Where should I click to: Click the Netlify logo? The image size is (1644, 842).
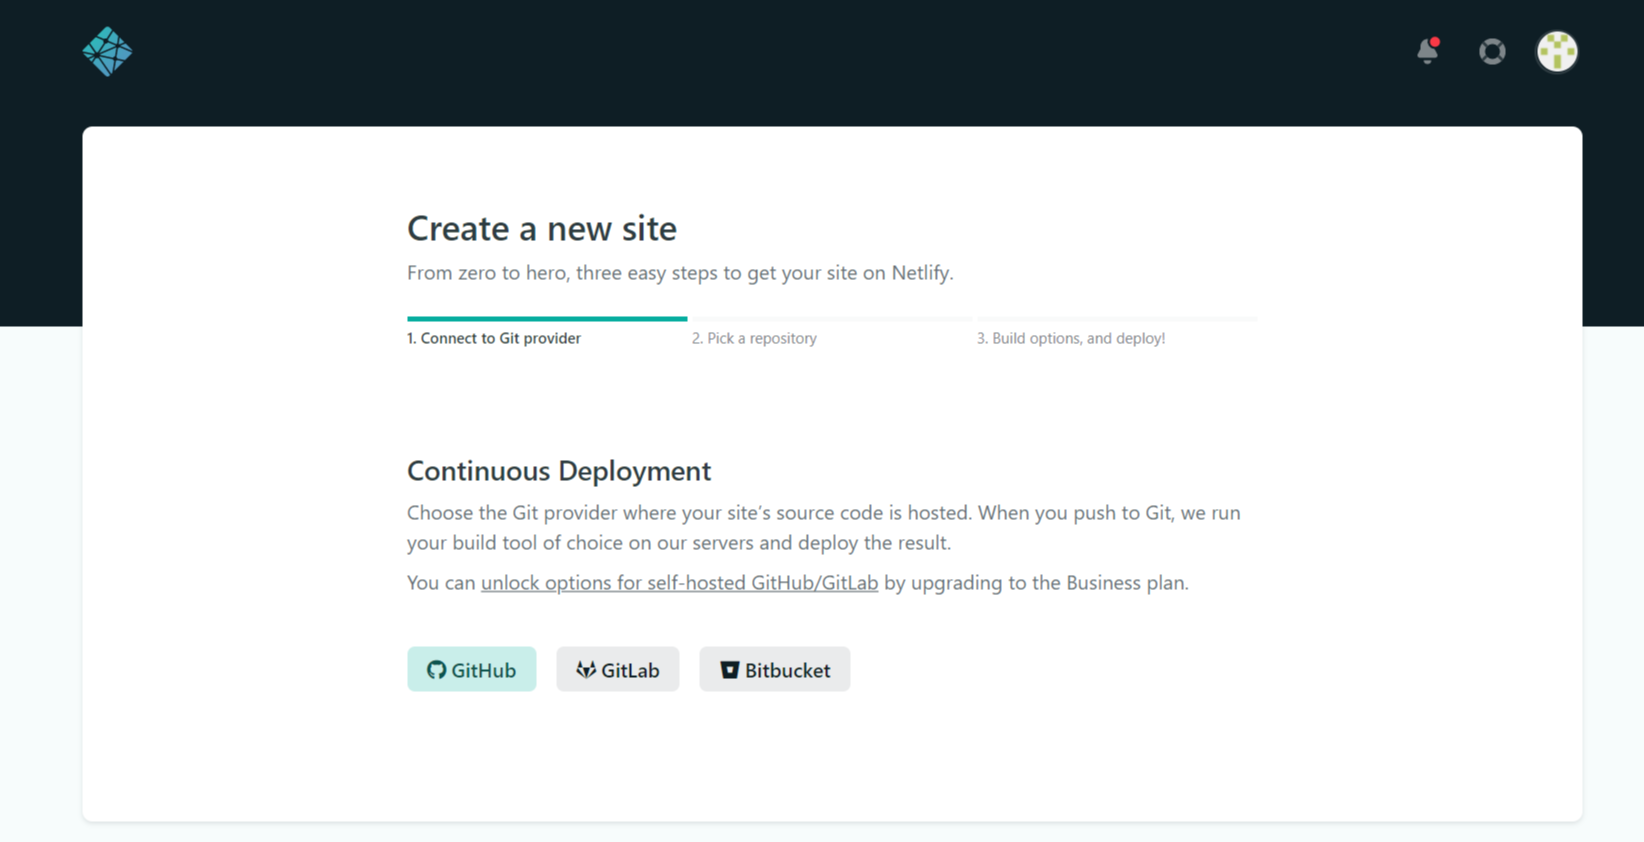click(x=107, y=51)
